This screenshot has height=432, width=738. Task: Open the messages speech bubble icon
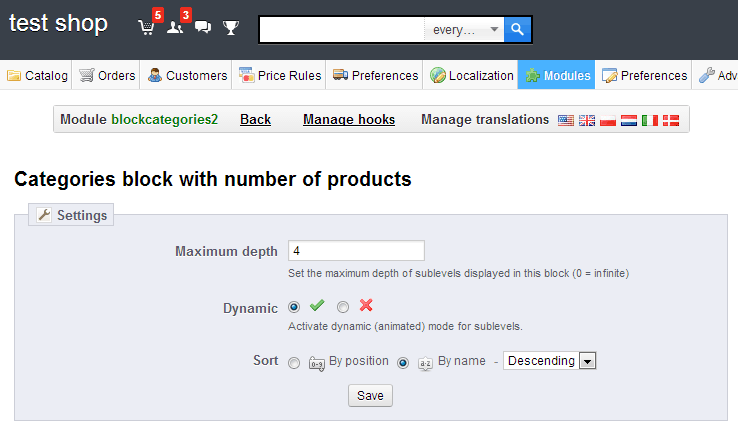(x=203, y=27)
